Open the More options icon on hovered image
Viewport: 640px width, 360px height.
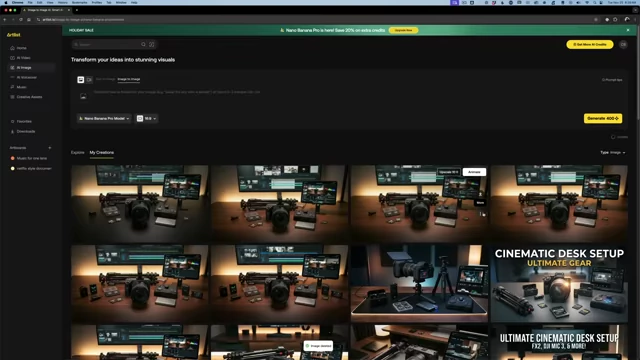480,214
